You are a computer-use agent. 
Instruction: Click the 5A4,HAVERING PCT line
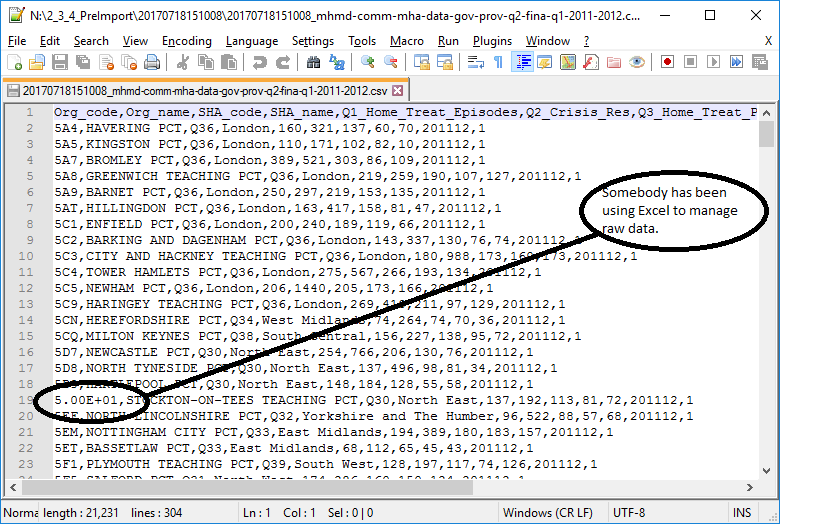[270, 128]
